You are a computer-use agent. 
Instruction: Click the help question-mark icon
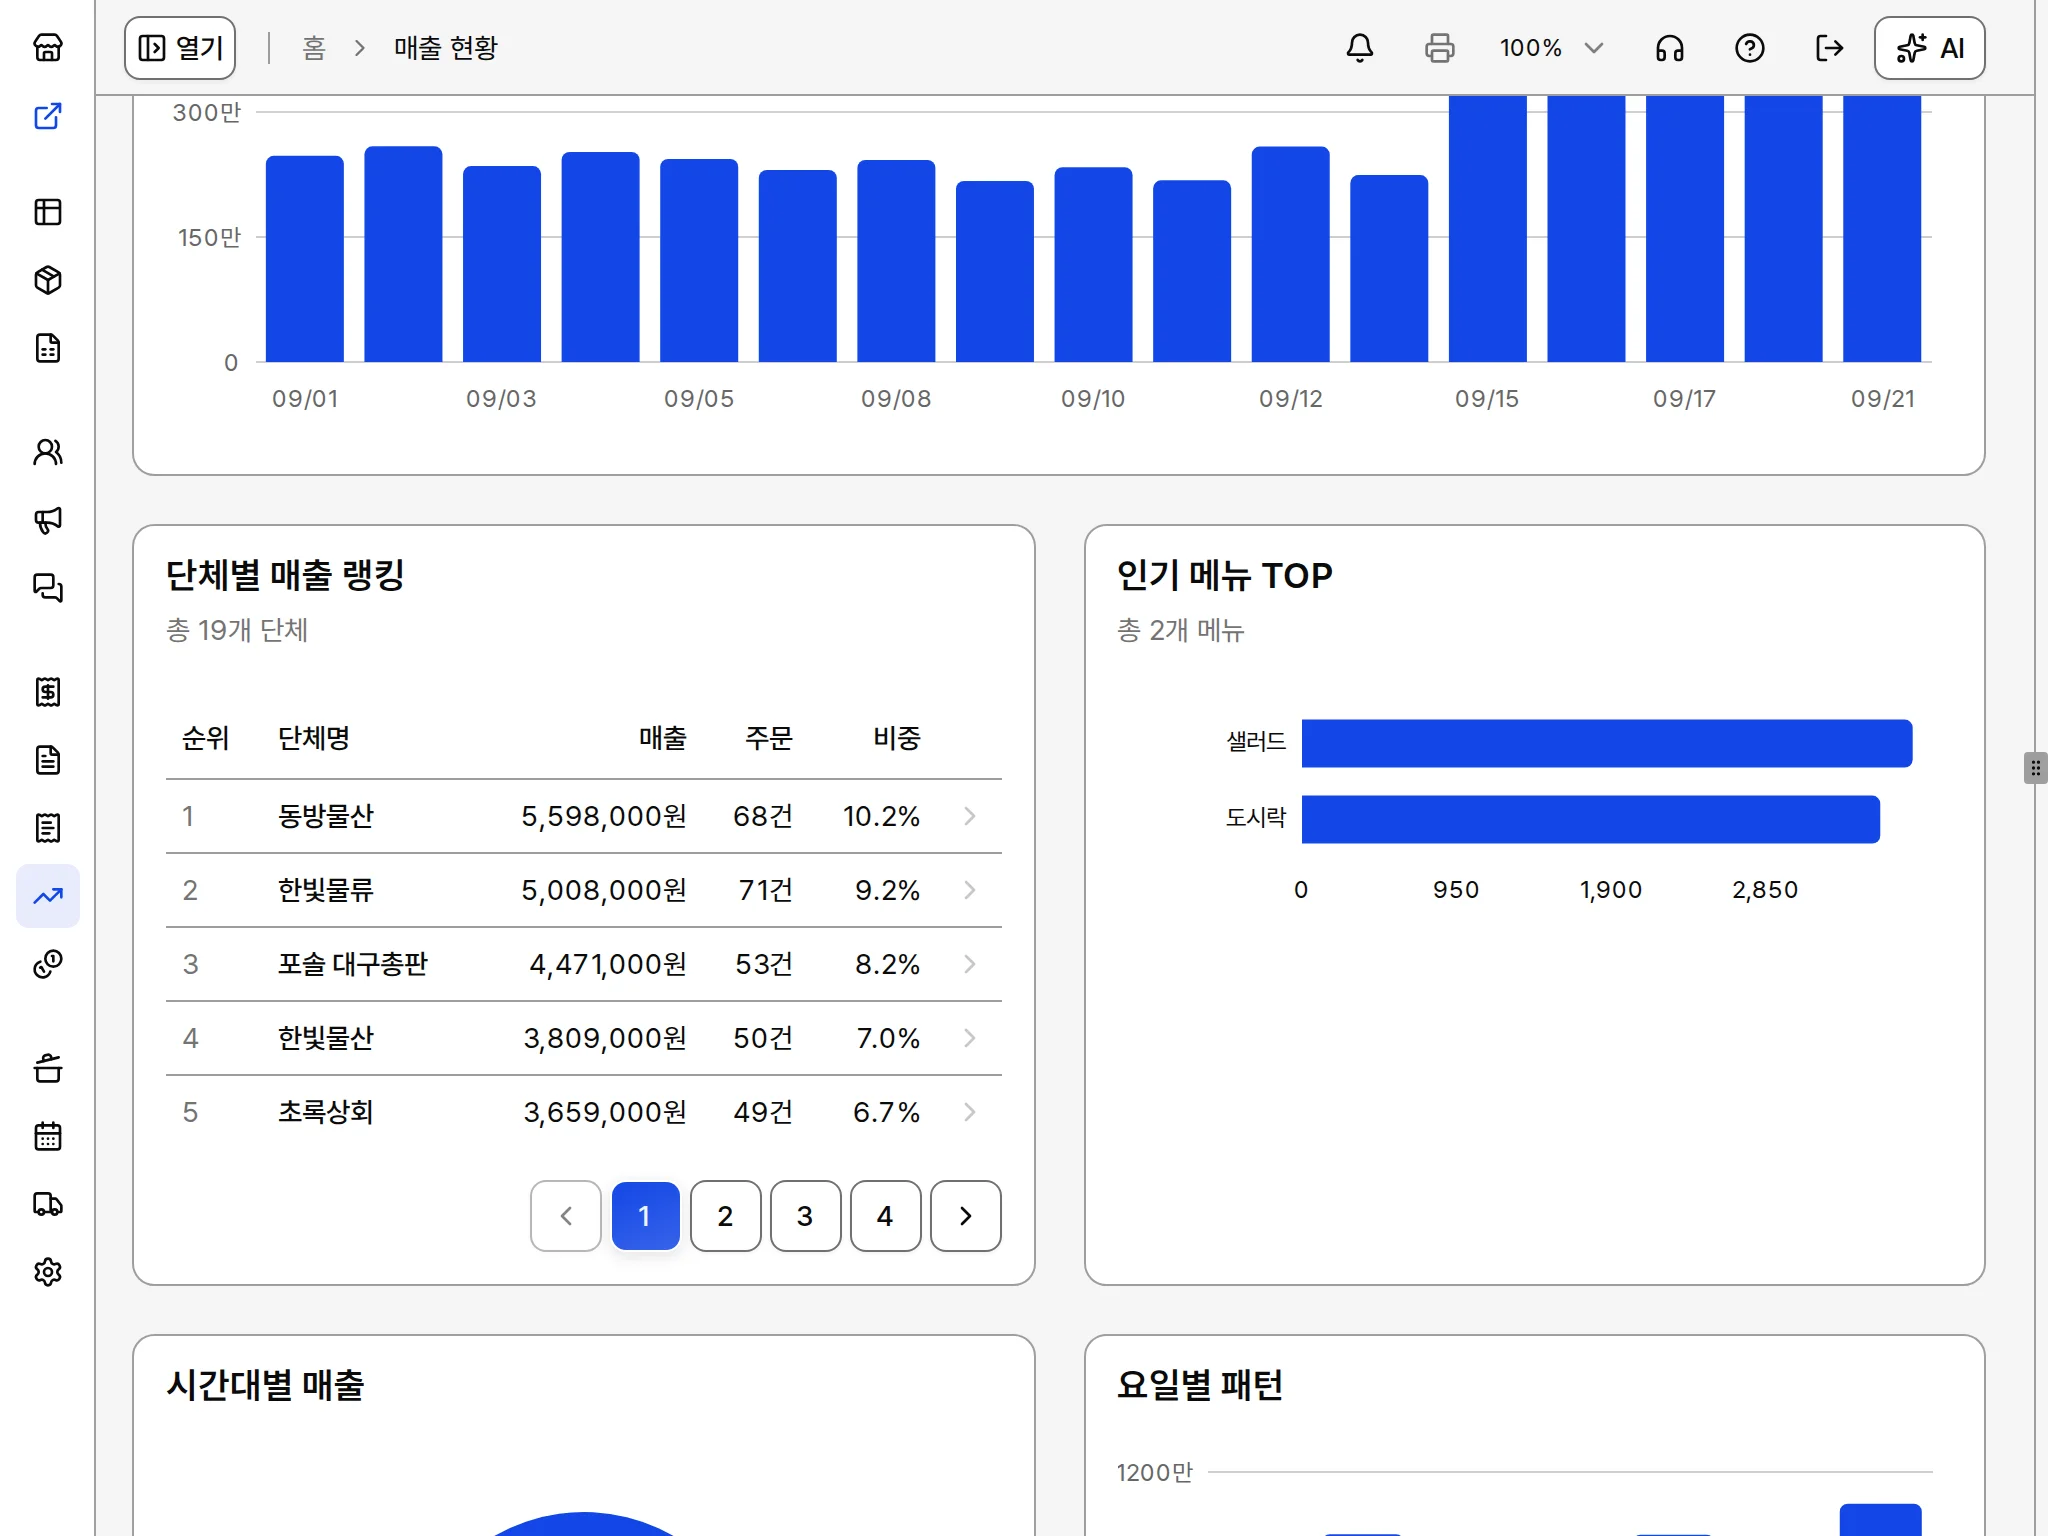click(1750, 48)
